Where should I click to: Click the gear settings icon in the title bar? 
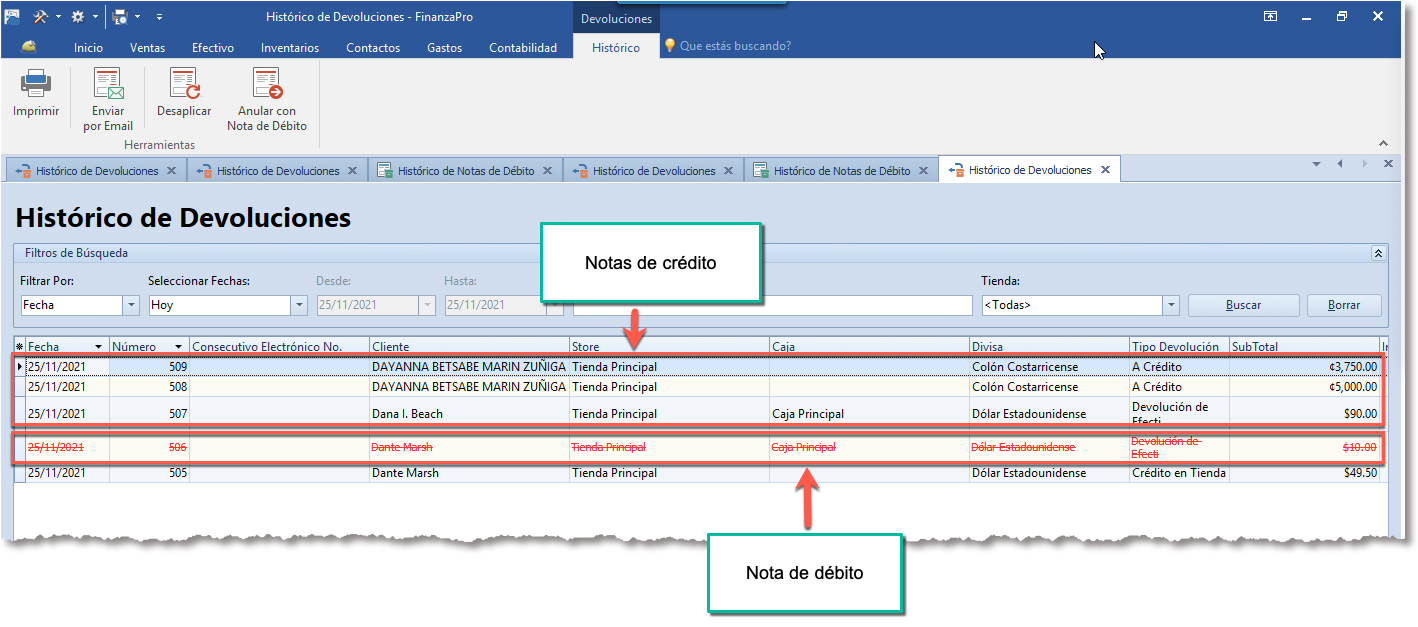78,16
